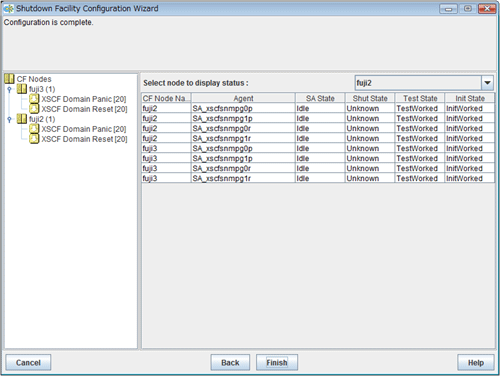Click the Init State column header
500x376 pixels.
tap(470, 98)
